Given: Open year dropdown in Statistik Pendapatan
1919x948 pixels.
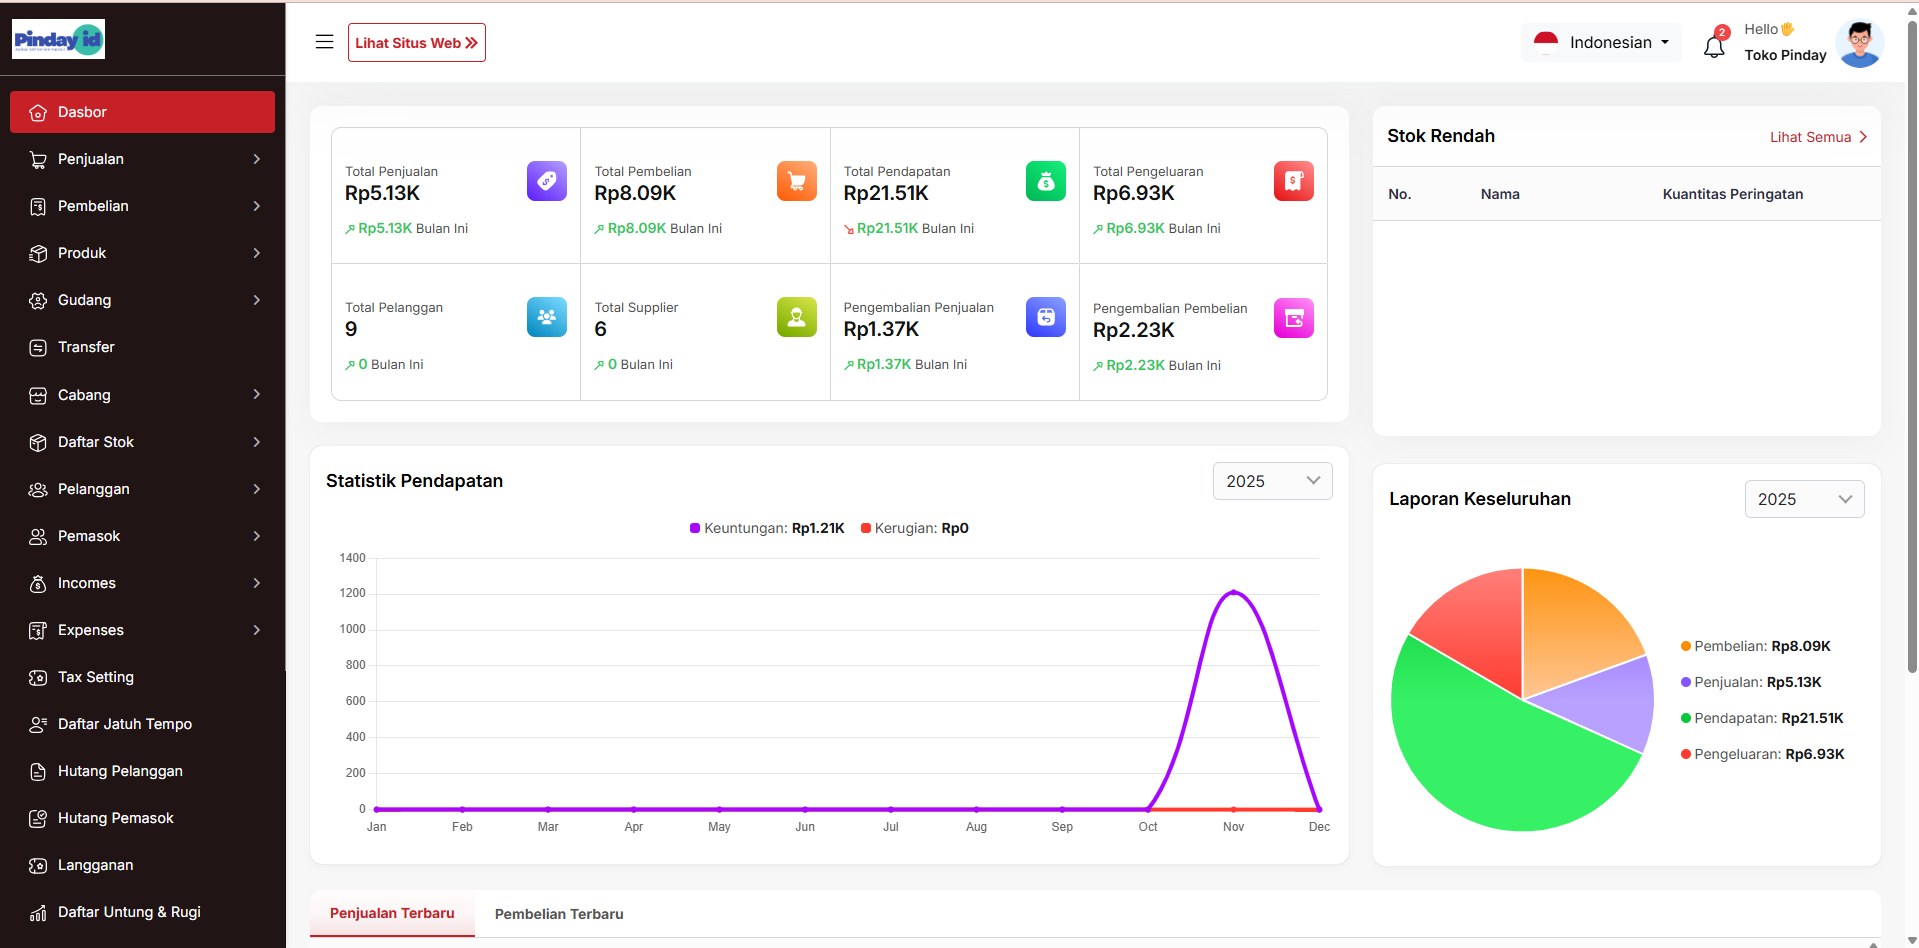Looking at the screenshot, I should pyautogui.click(x=1271, y=481).
